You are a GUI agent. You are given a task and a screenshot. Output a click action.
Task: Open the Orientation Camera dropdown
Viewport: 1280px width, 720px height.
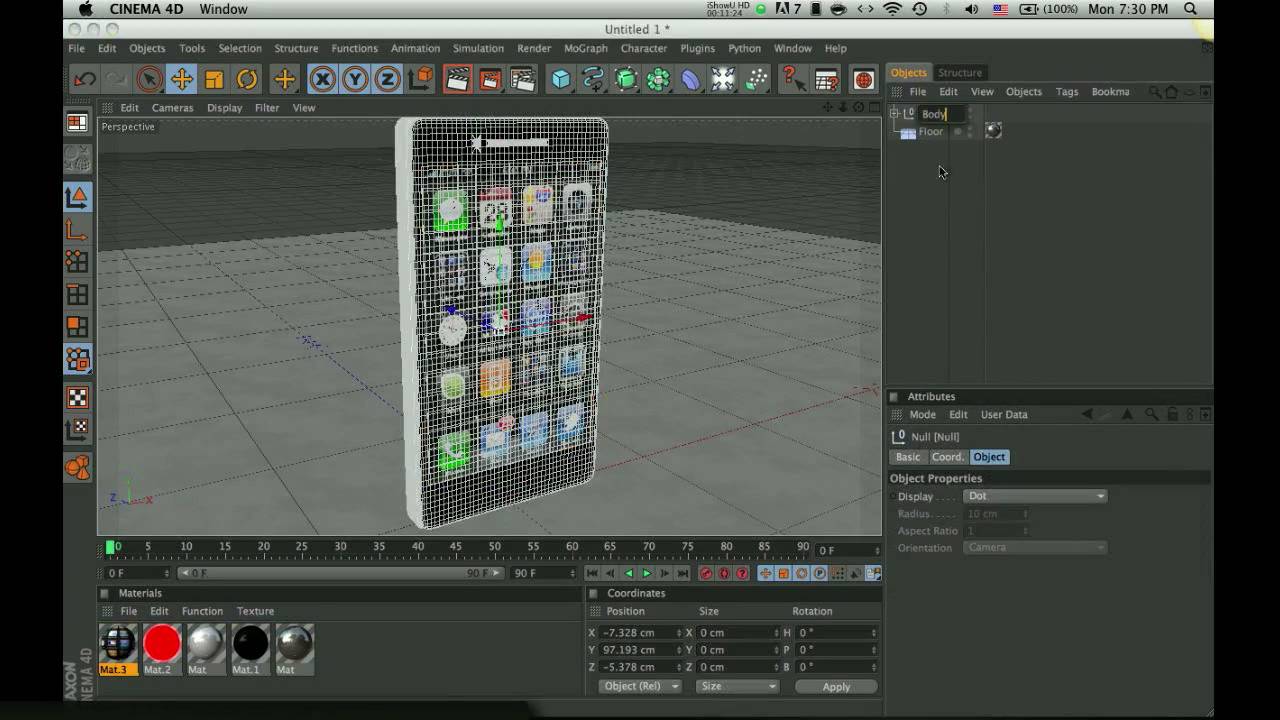1035,548
